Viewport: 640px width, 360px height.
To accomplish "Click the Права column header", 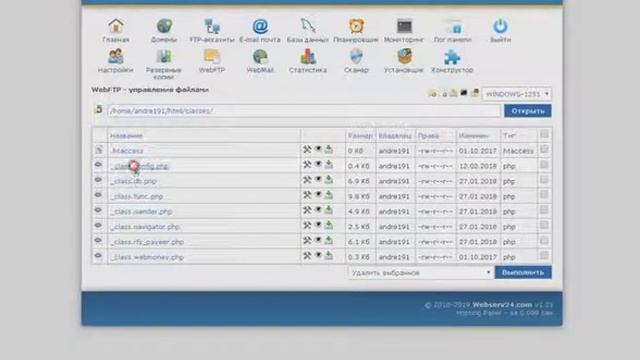I will click(428, 136).
